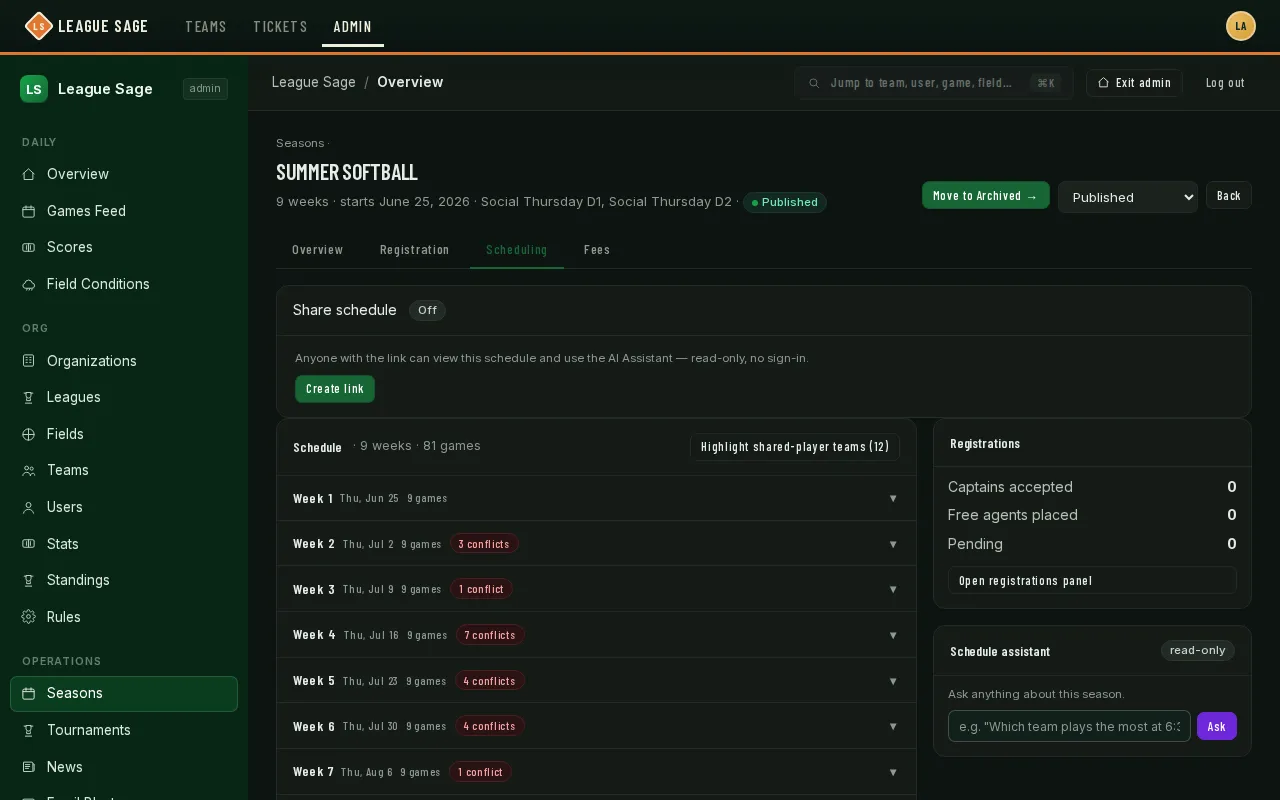Click the LA user avatar
The width and height of the screenshot is (1280, 800).
(1241, 26)
